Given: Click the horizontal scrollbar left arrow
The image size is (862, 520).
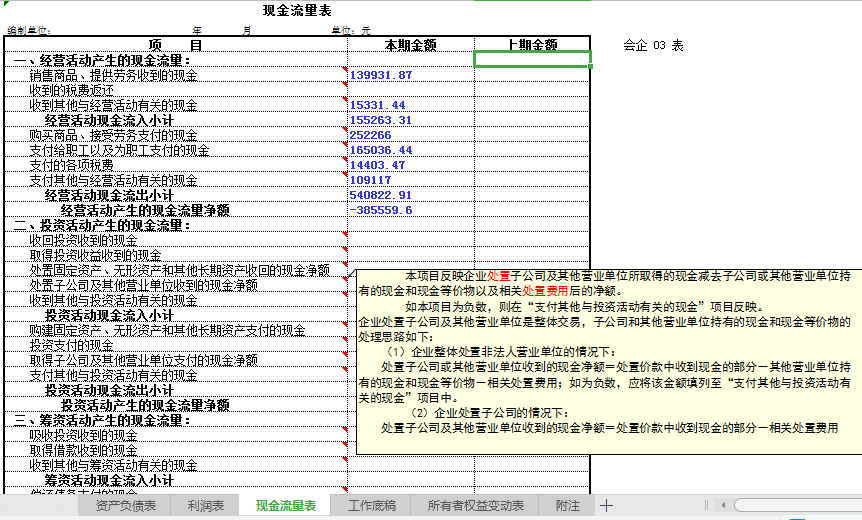Looking at the screenshot, I should point(723,505).
